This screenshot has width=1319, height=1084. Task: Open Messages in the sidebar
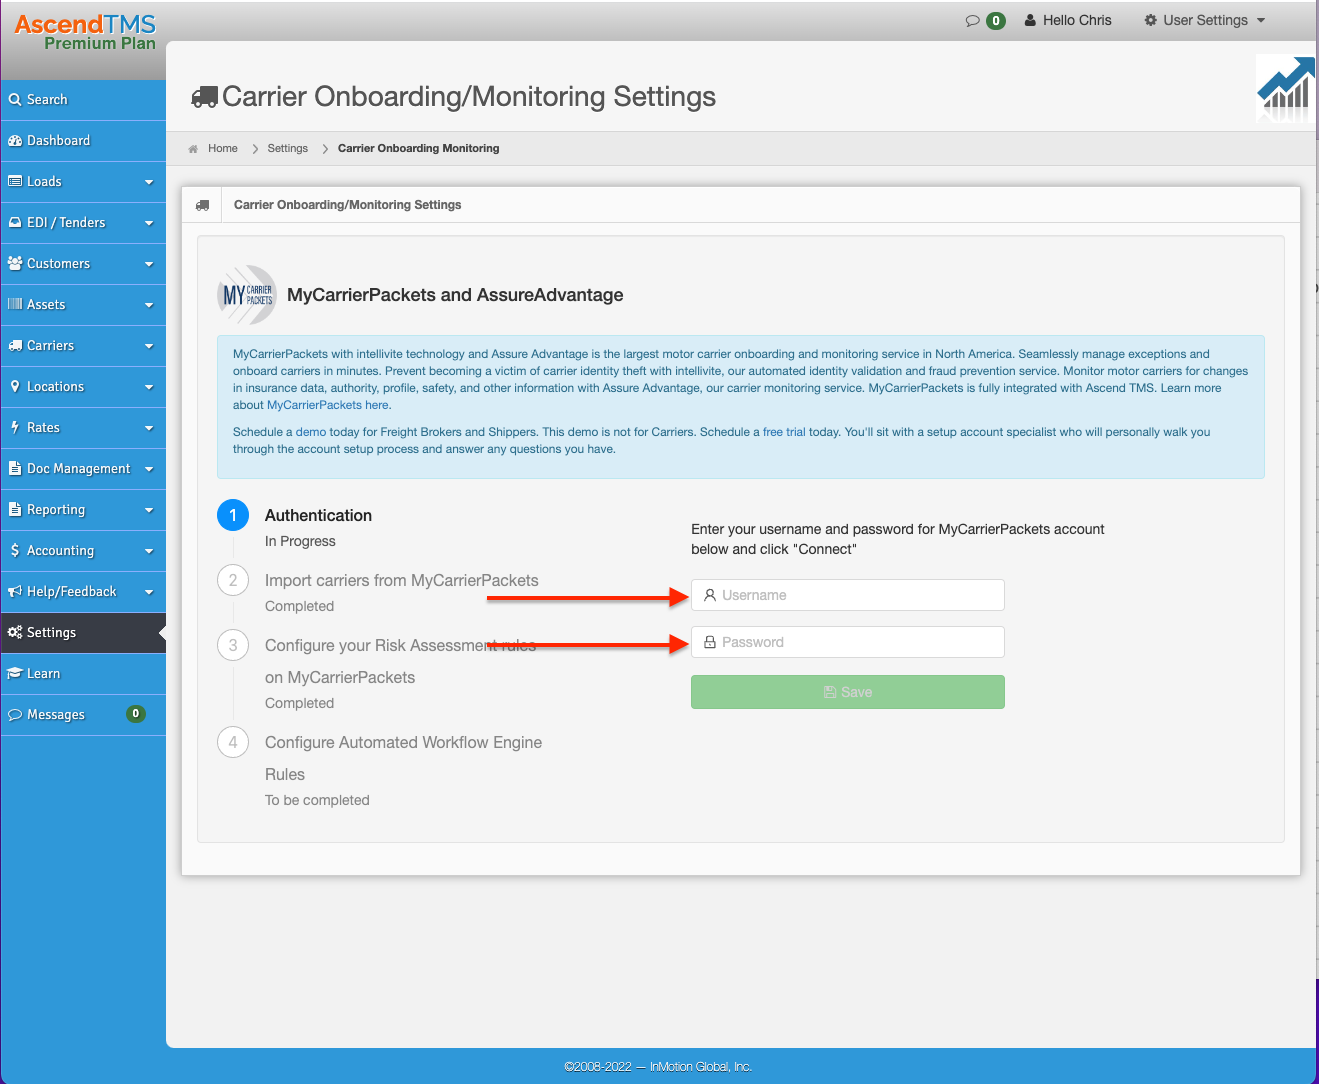tap(56, 715)
